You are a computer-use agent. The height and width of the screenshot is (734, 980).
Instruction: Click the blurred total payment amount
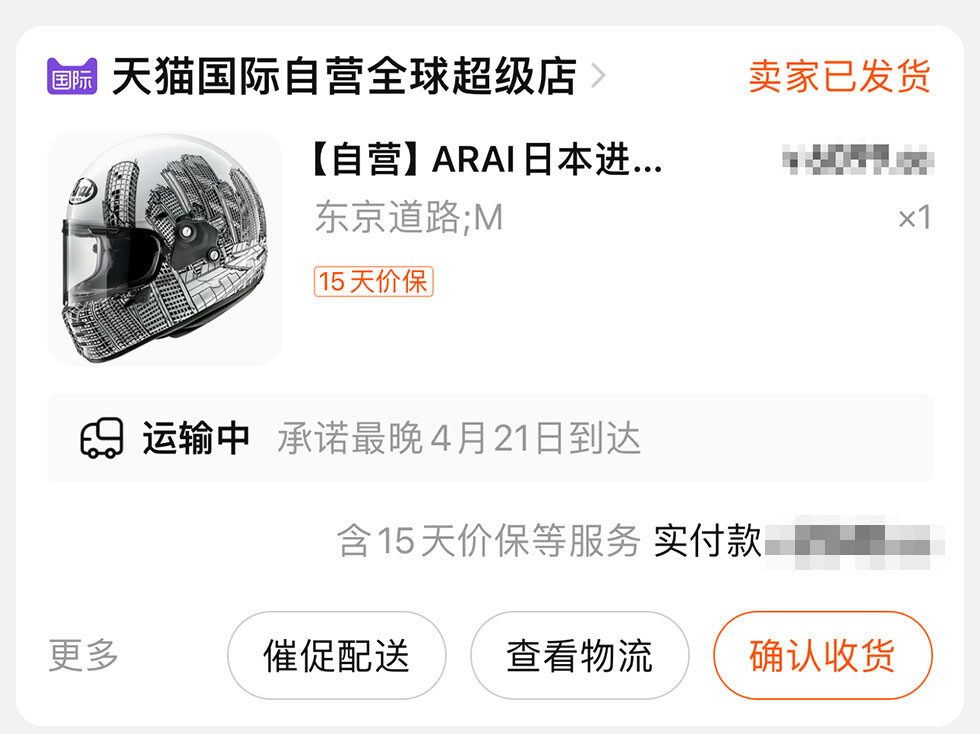click(x=853, y=541)
